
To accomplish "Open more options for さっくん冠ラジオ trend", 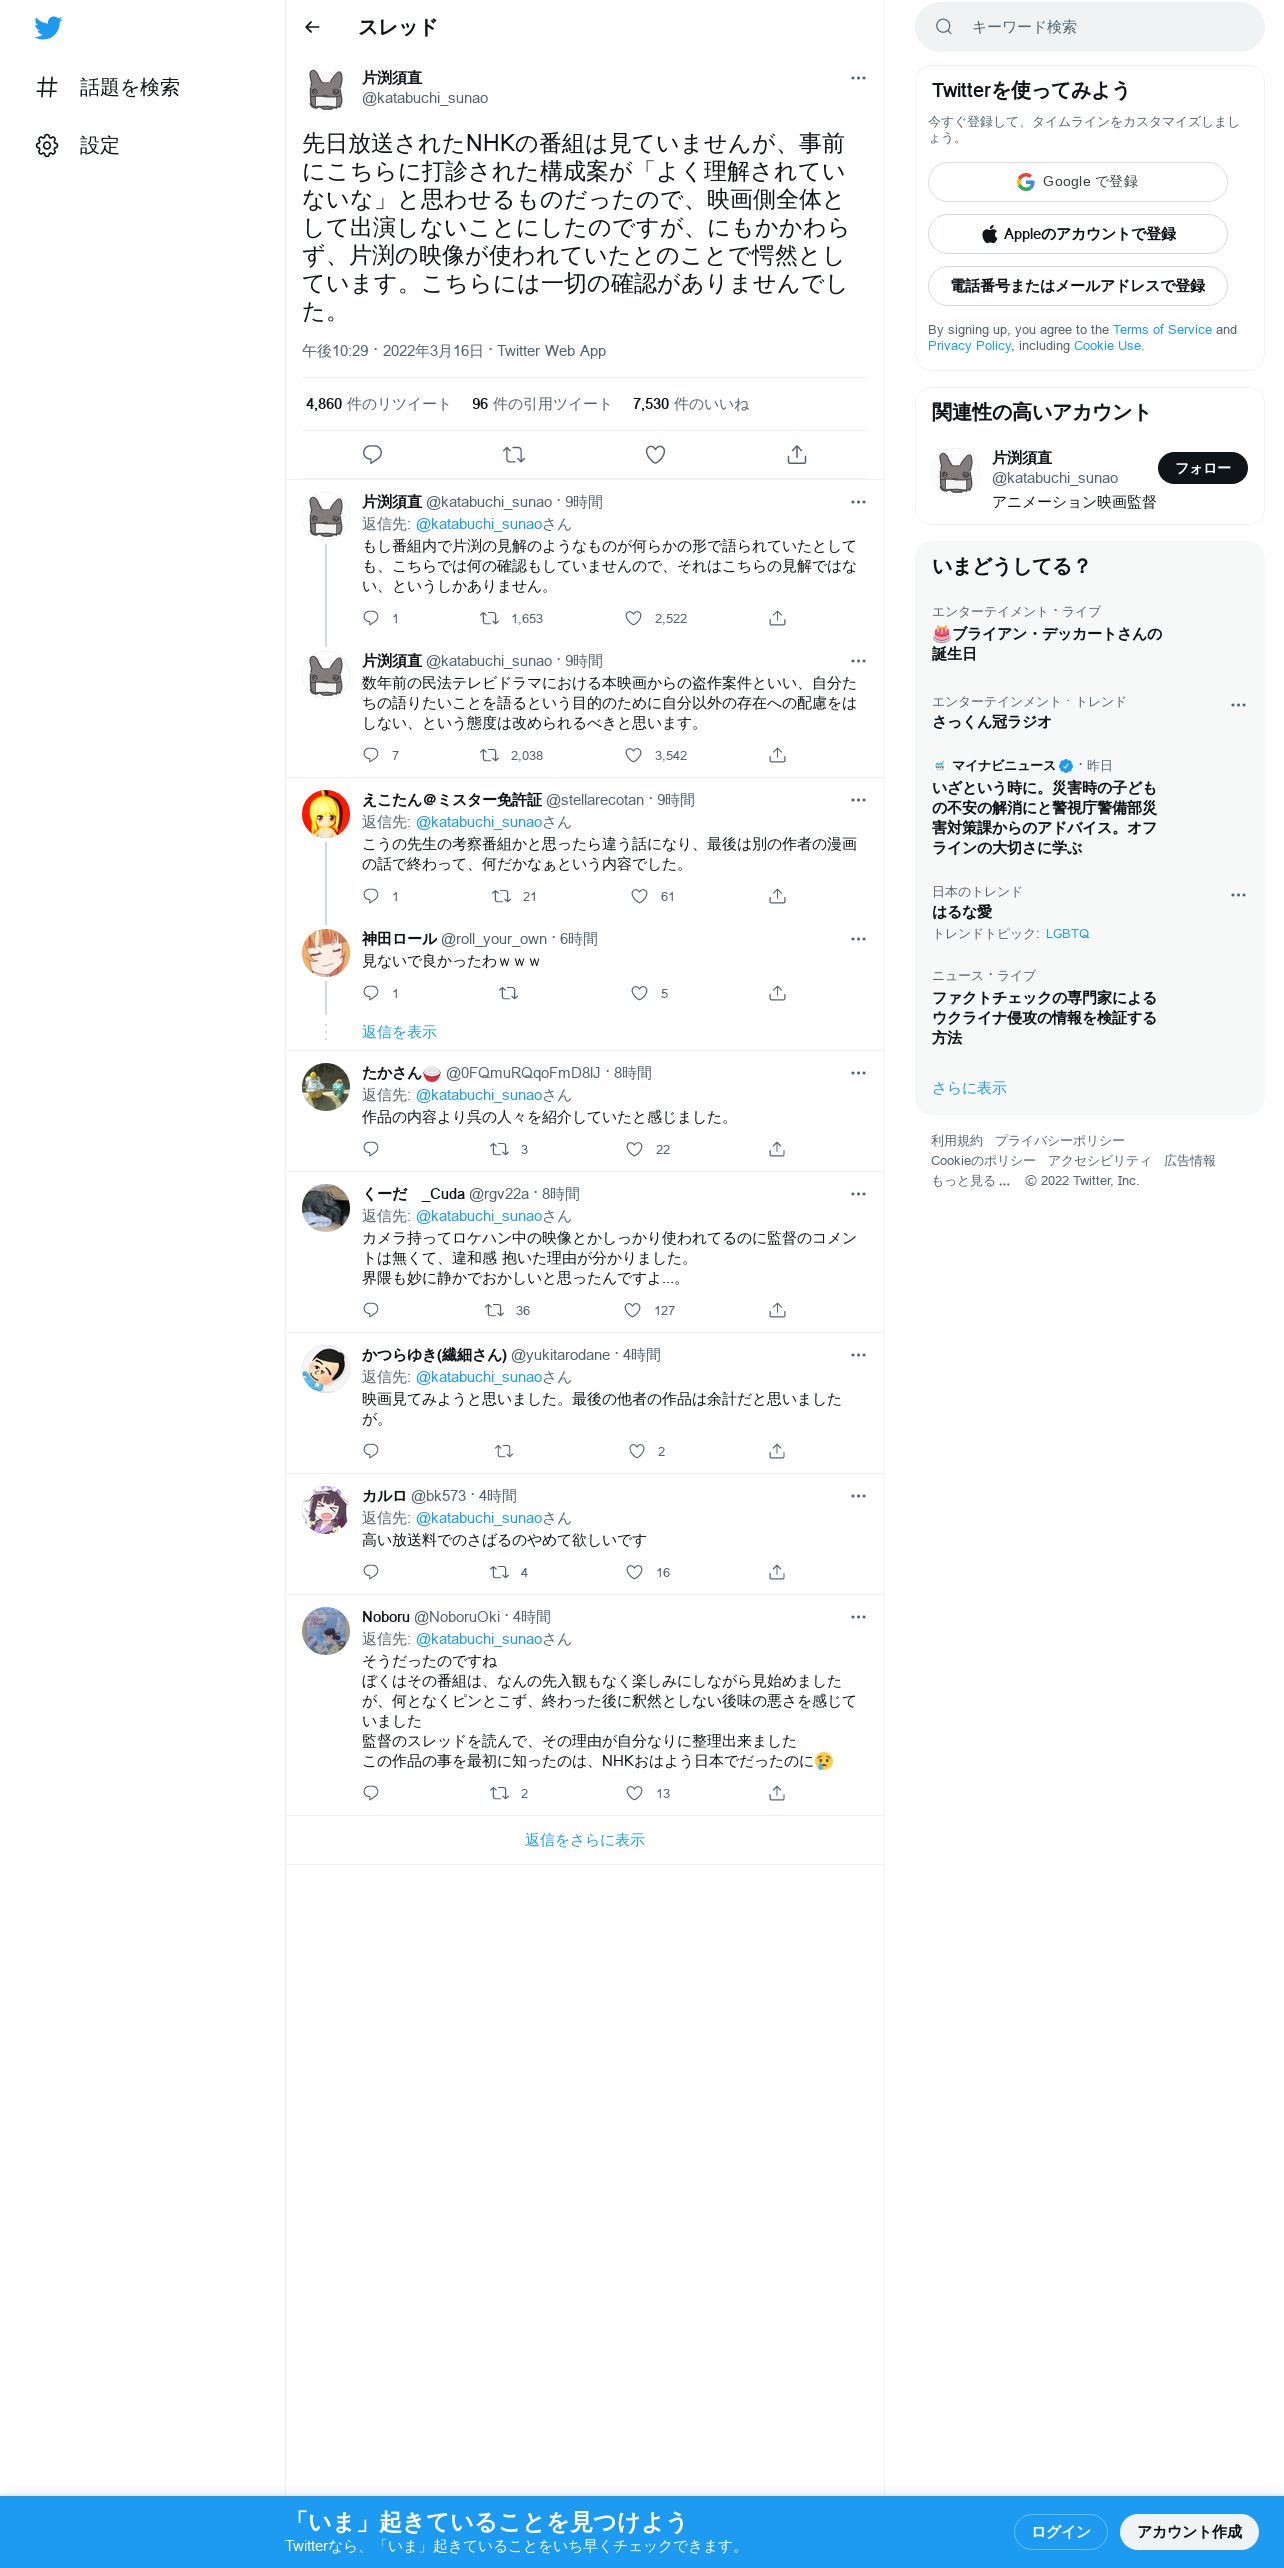I will [x=1238, y=705].
